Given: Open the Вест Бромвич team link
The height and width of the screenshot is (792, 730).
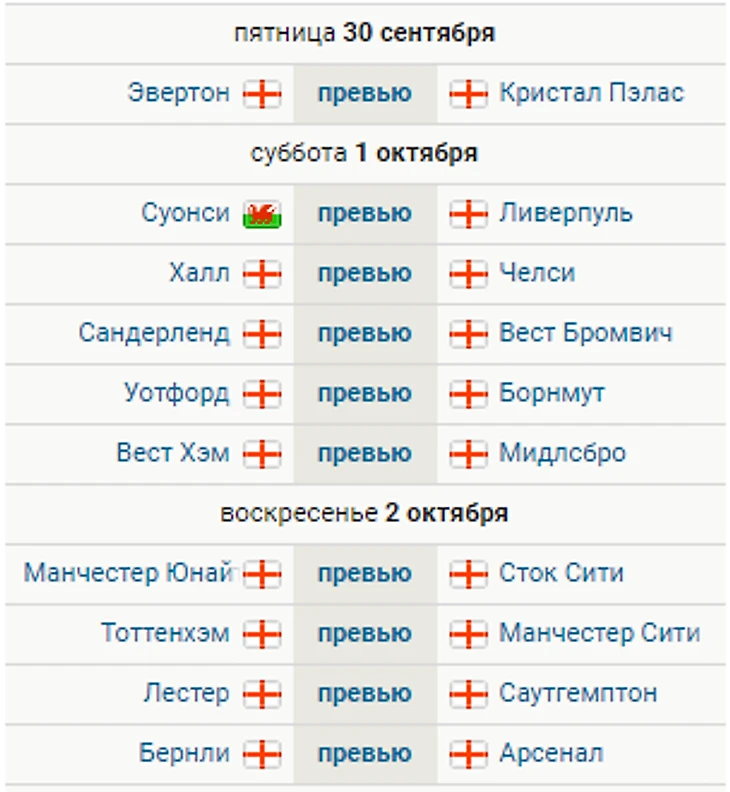Looking at the screenshot, I should (586, 333).
